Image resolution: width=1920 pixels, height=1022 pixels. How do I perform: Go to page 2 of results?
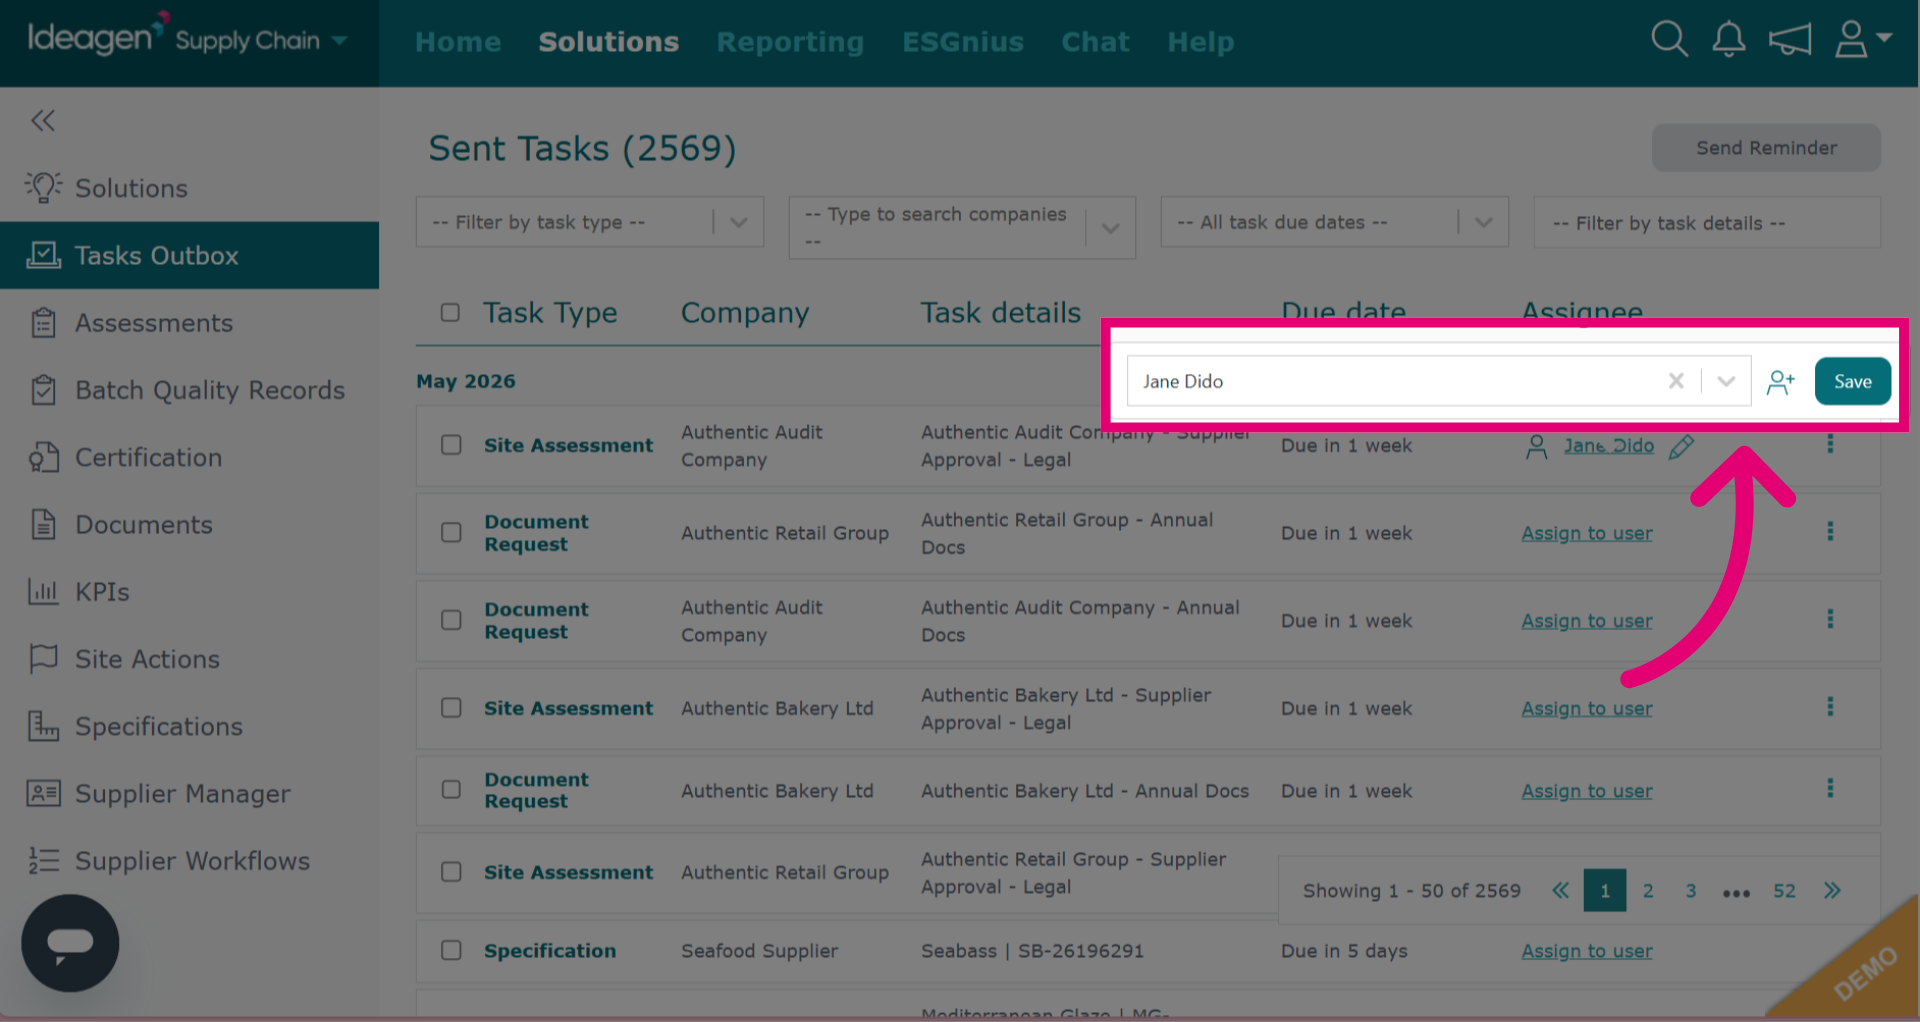point(1648,890)
